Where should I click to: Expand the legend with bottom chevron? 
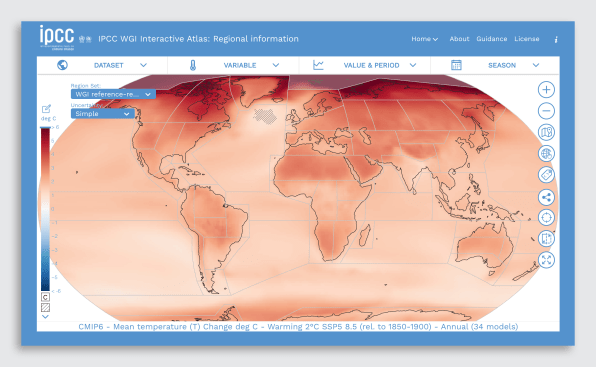[45, 316]
